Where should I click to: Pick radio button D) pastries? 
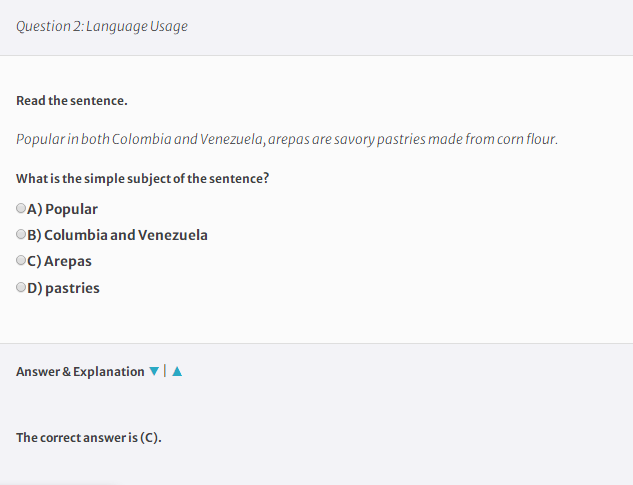pyautogui.click(x=21, y=287)
